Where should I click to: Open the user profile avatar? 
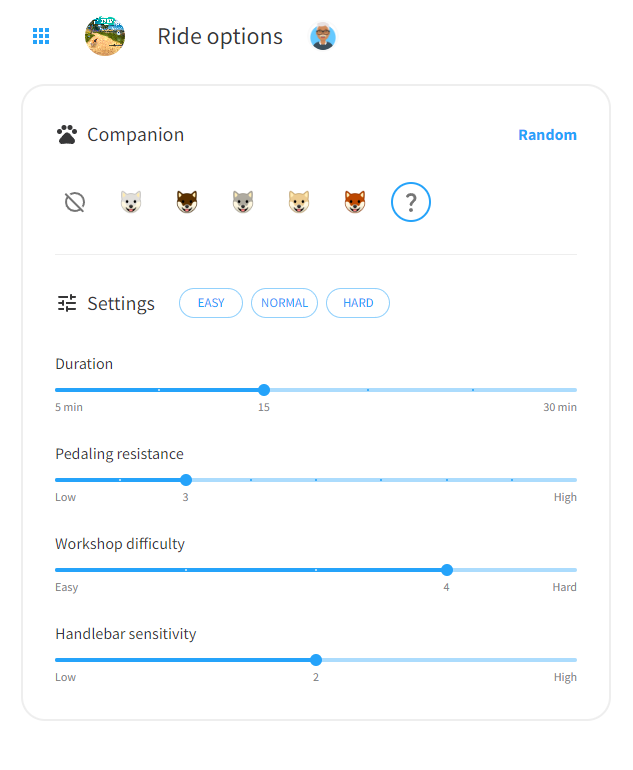tap(323, 37)
